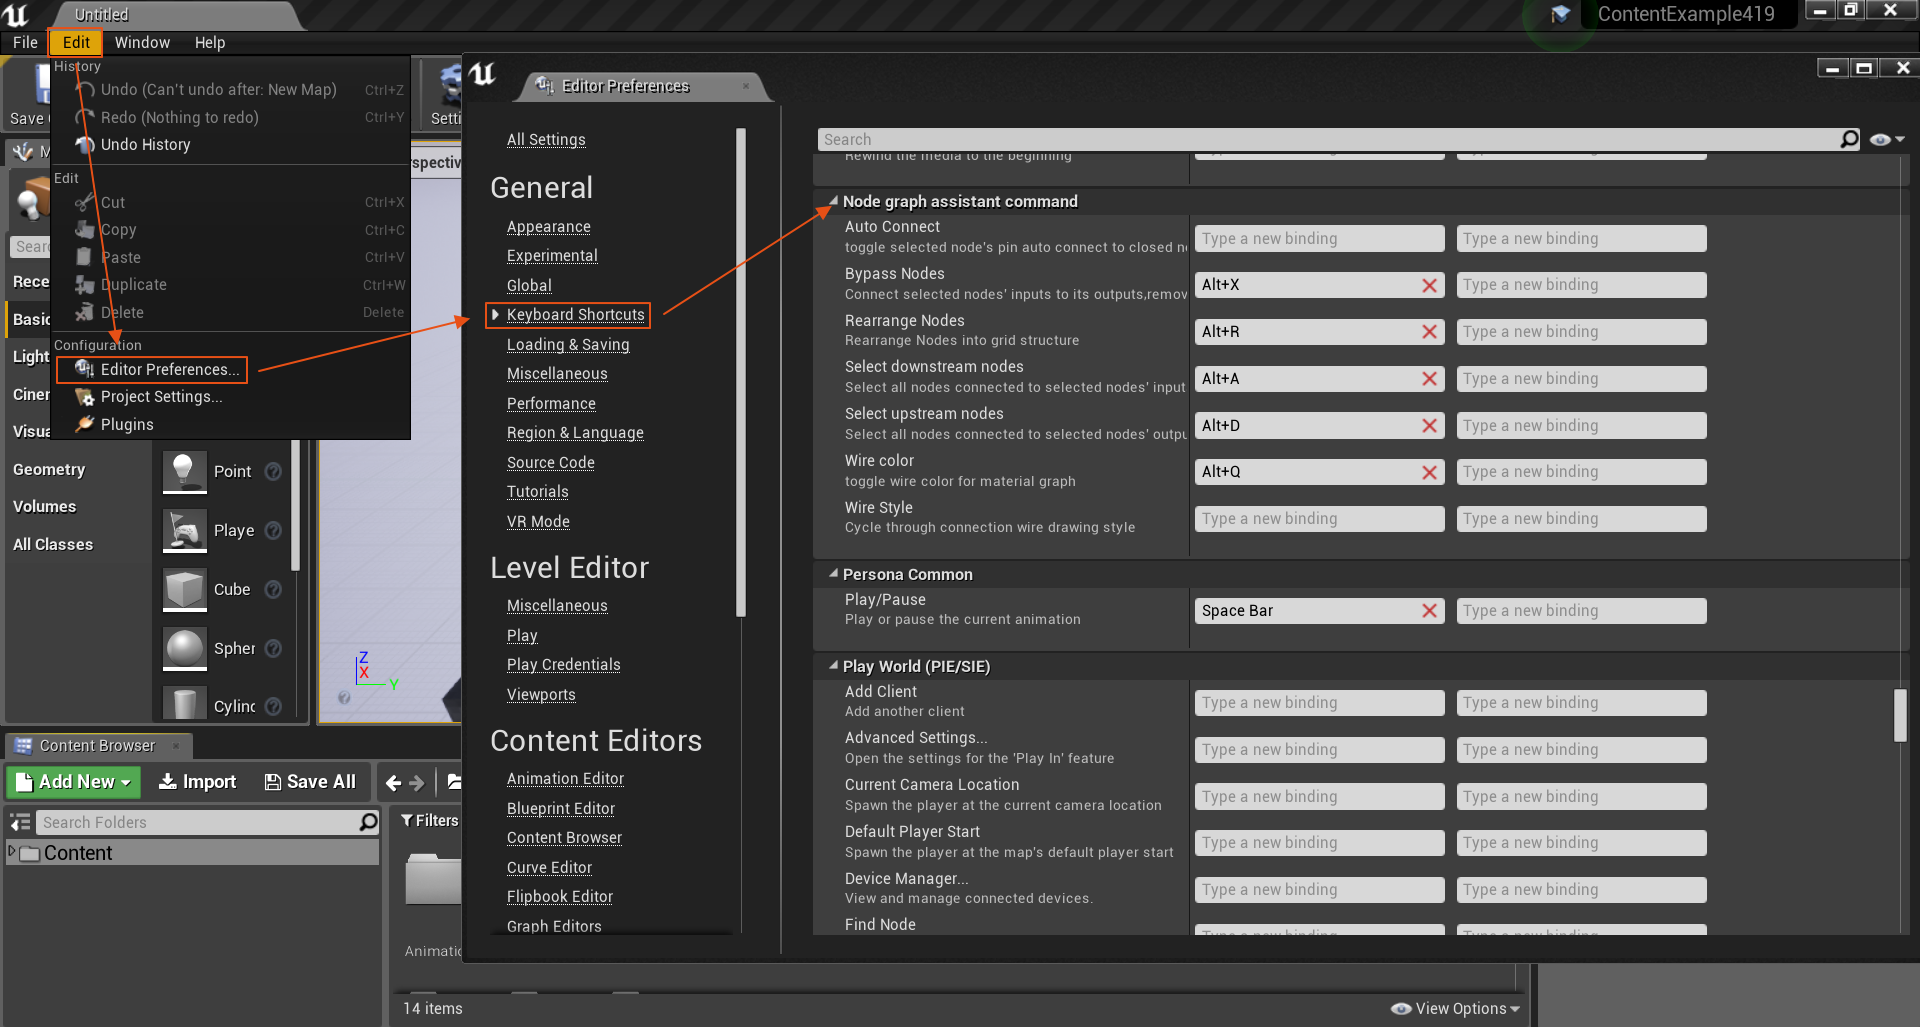1920x1027 pixels.
Task: Click first binding field for Add Client
Action: click(x=1319, y=703)
